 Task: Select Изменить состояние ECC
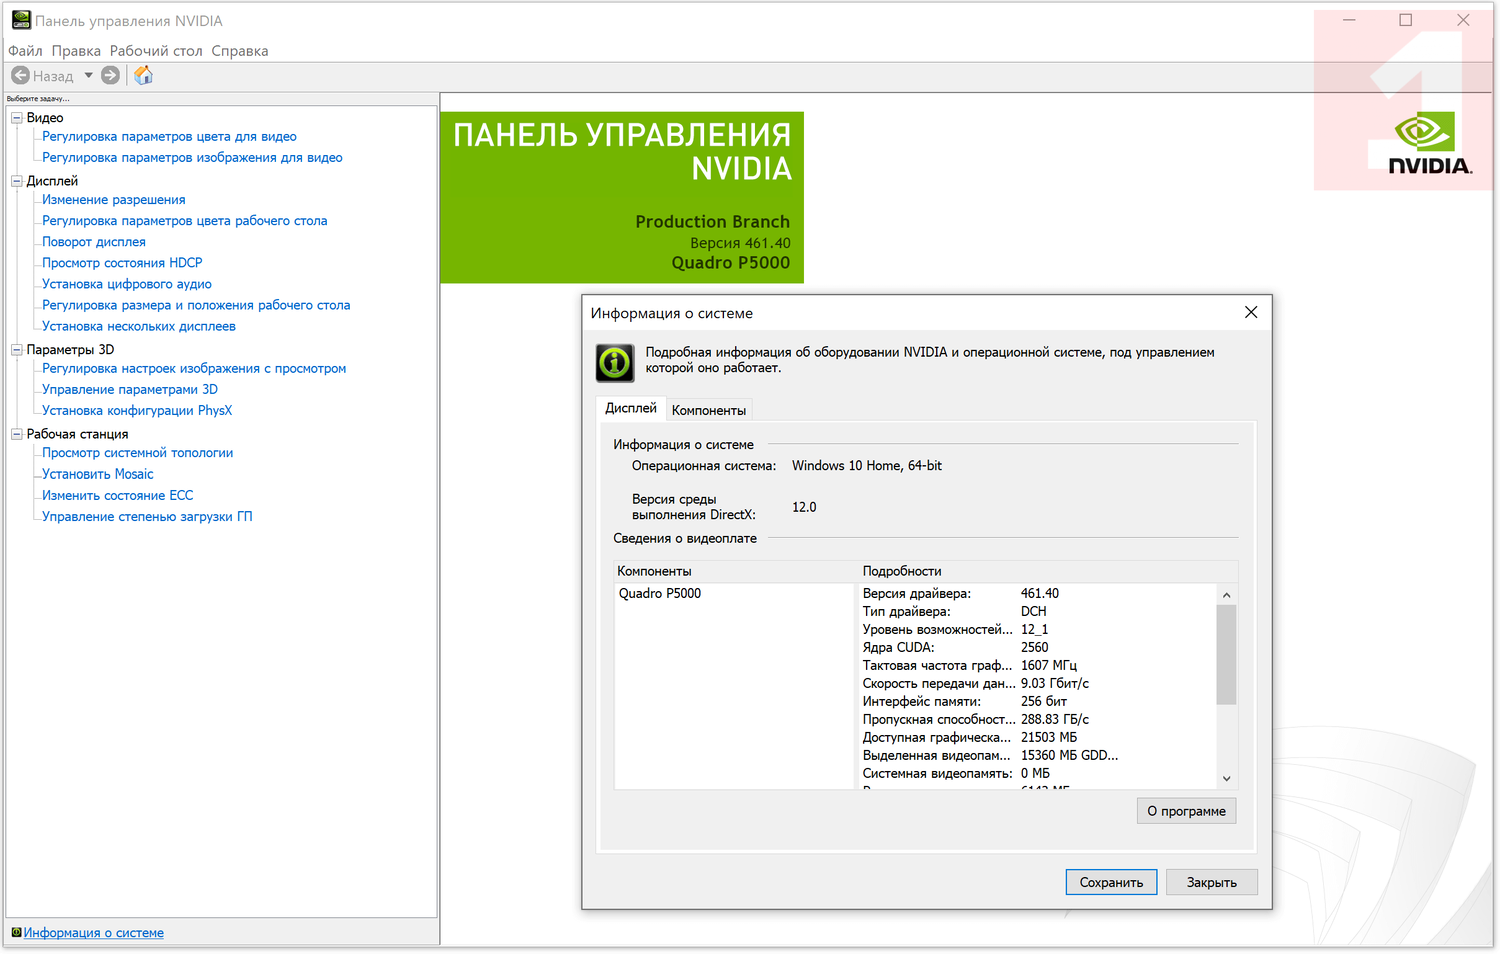pyautogui.click(x=118, y=495)
